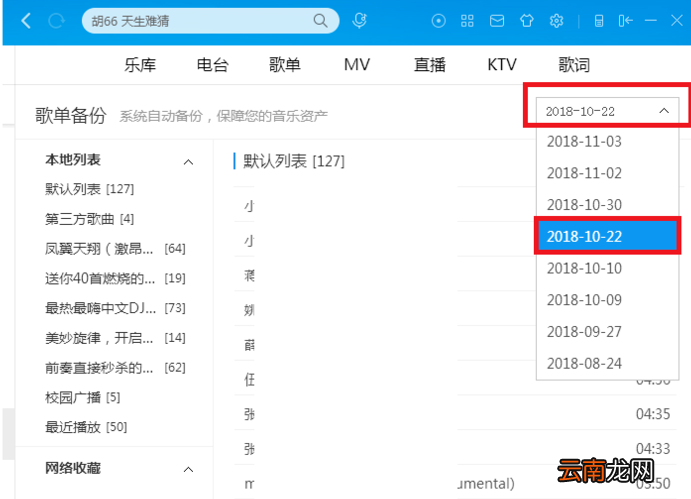Open the 歌单 tab
Viewport: 691px width, 499px height.
click(x=284, y=65)
